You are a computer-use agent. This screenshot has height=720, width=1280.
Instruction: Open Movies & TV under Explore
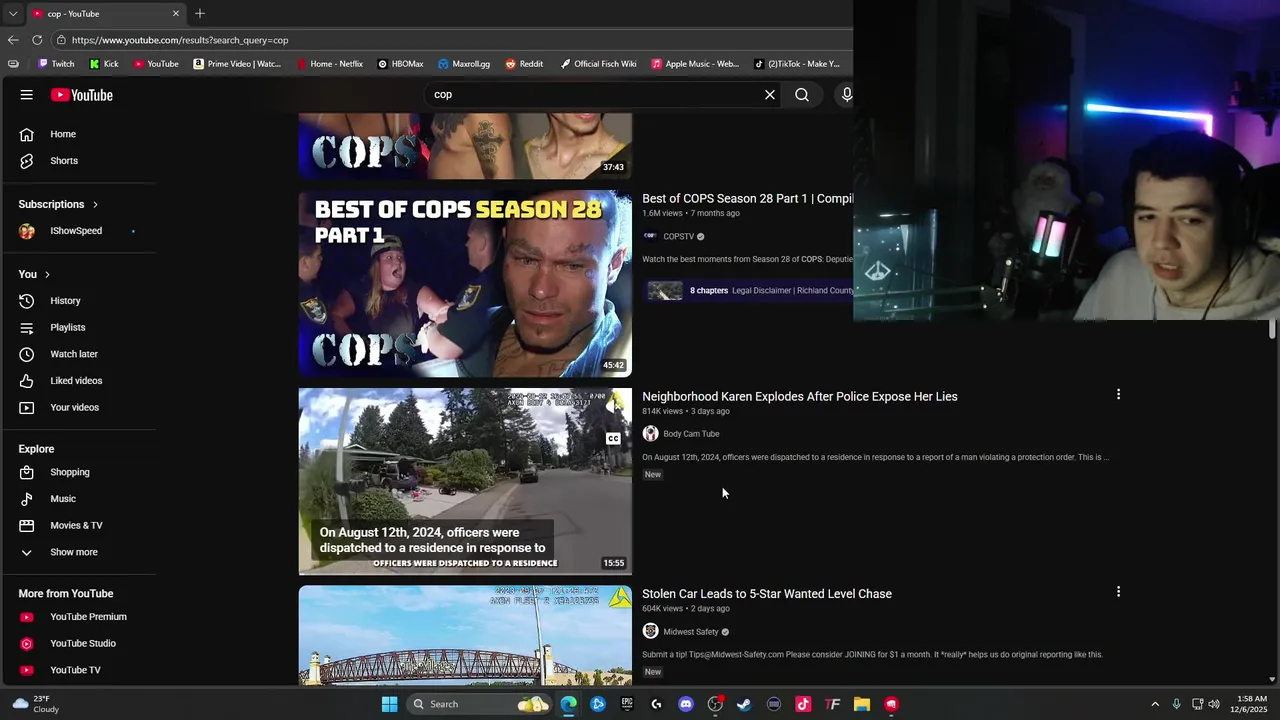(78, 526)
